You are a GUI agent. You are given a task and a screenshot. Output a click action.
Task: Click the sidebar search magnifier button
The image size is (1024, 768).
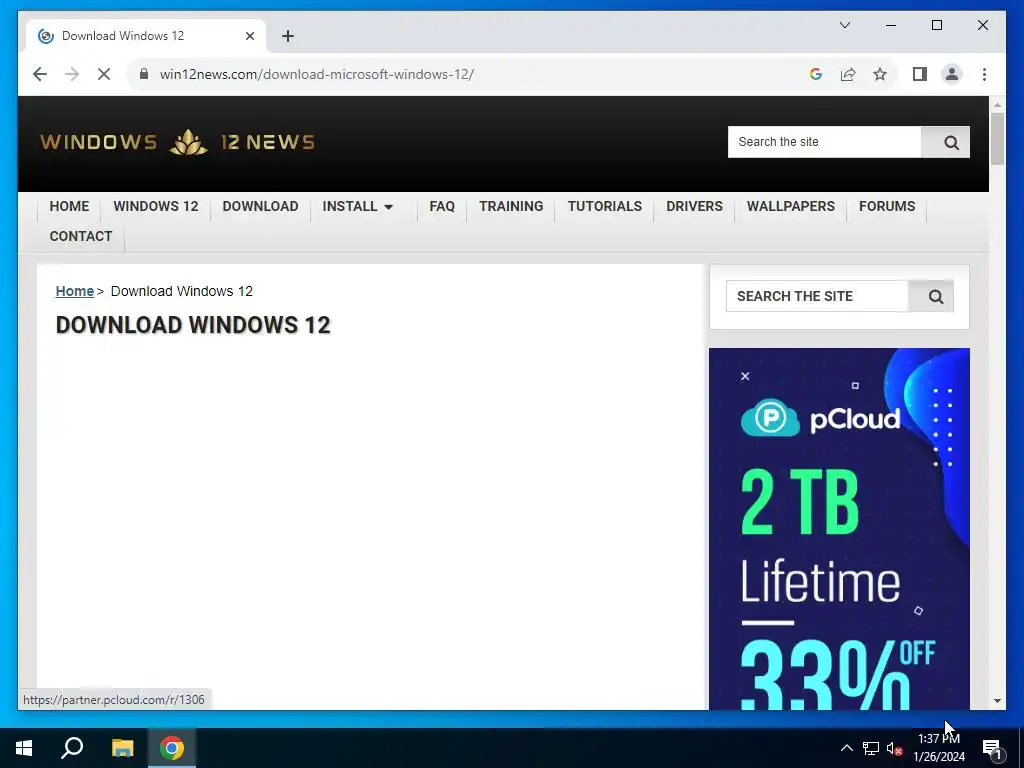click(x=935, y=296)
